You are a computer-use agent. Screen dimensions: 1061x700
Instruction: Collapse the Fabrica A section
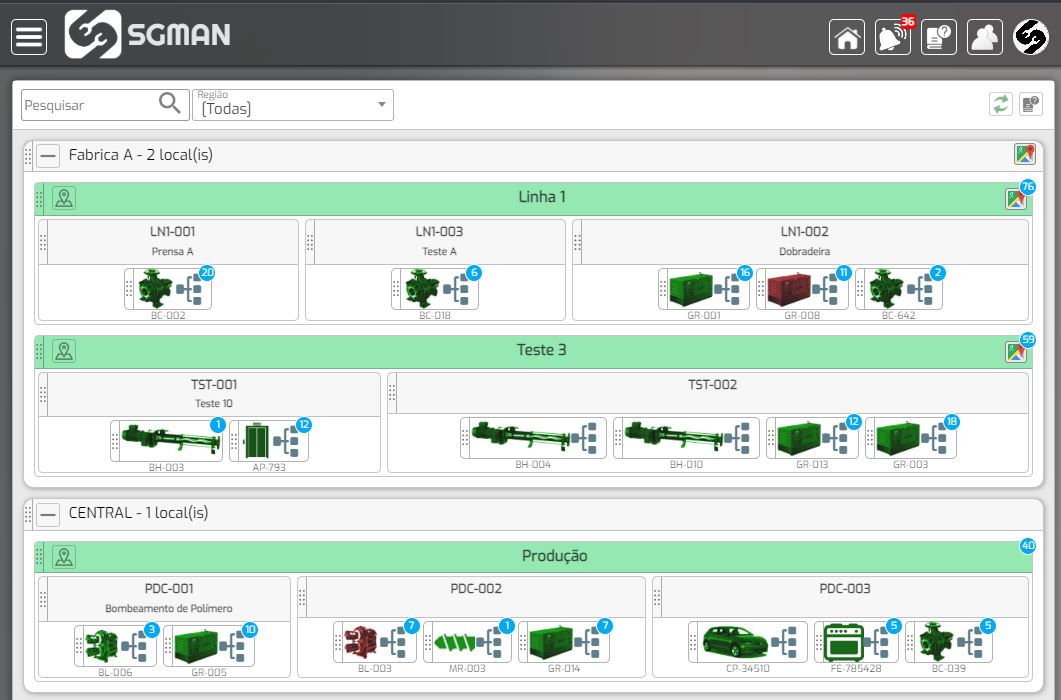pos(47,155)
